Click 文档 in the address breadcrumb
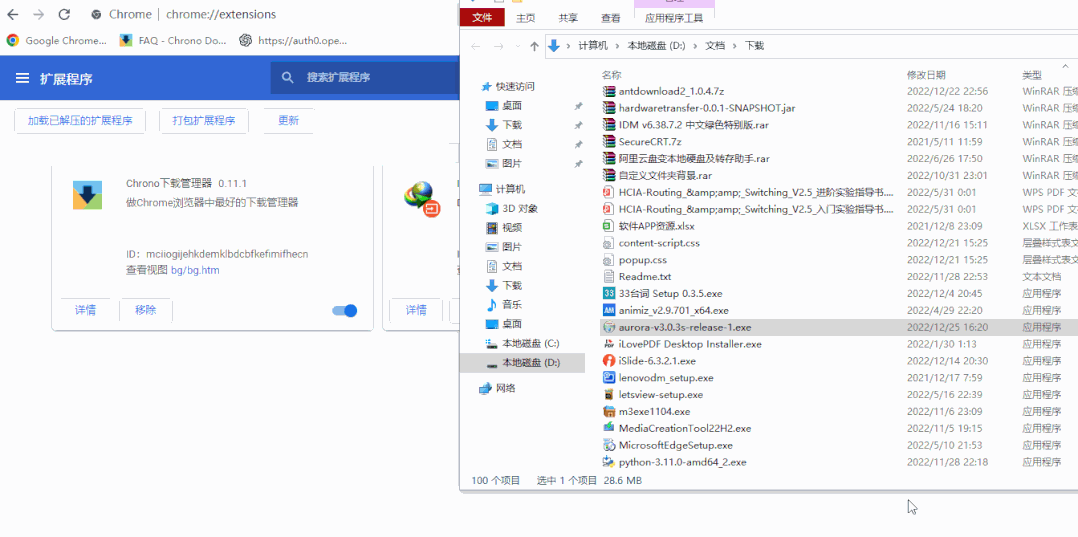 [x=716, y=46]
